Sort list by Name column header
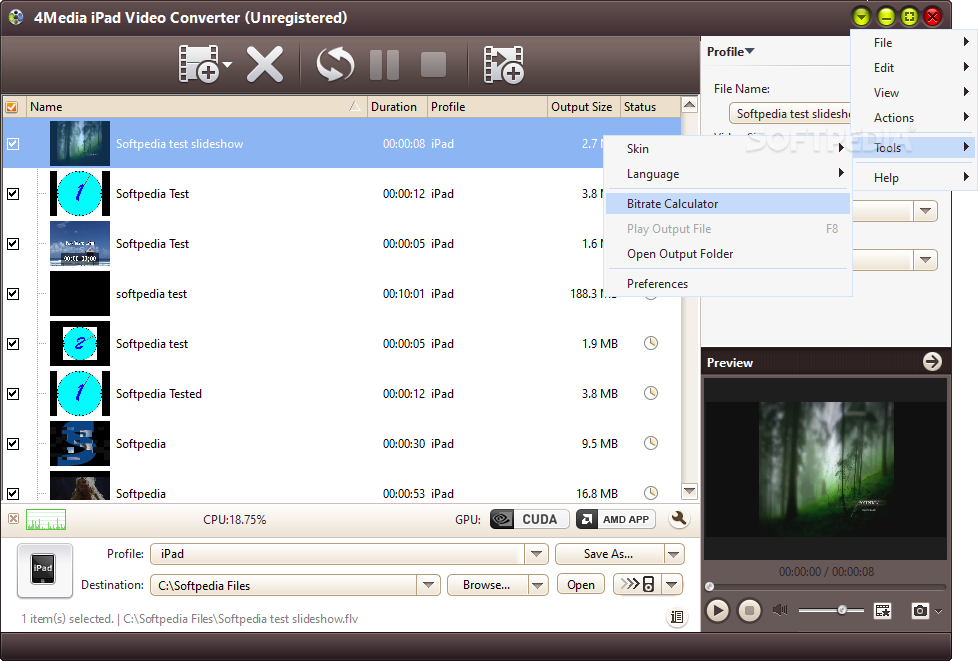Viewport: 978px width, 661px height. [194, 107]
